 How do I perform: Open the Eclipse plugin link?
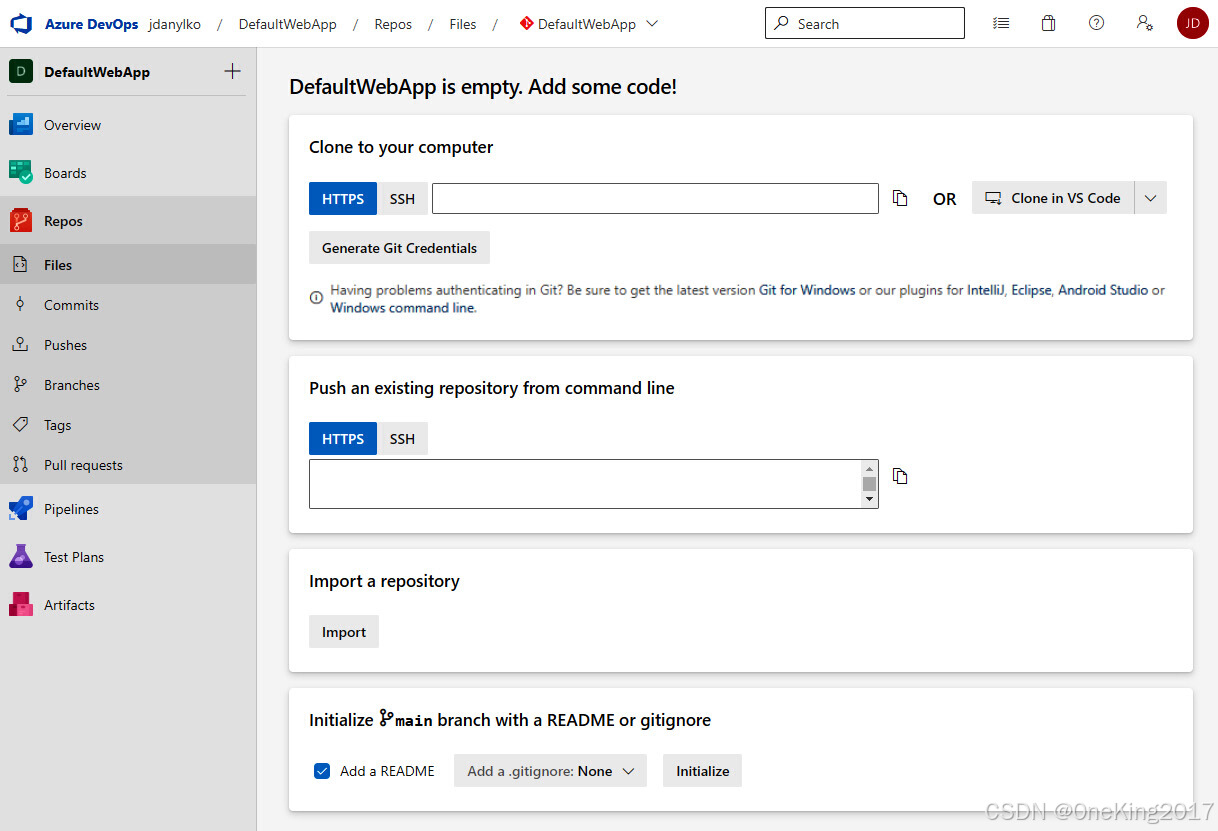[1031, 290]
